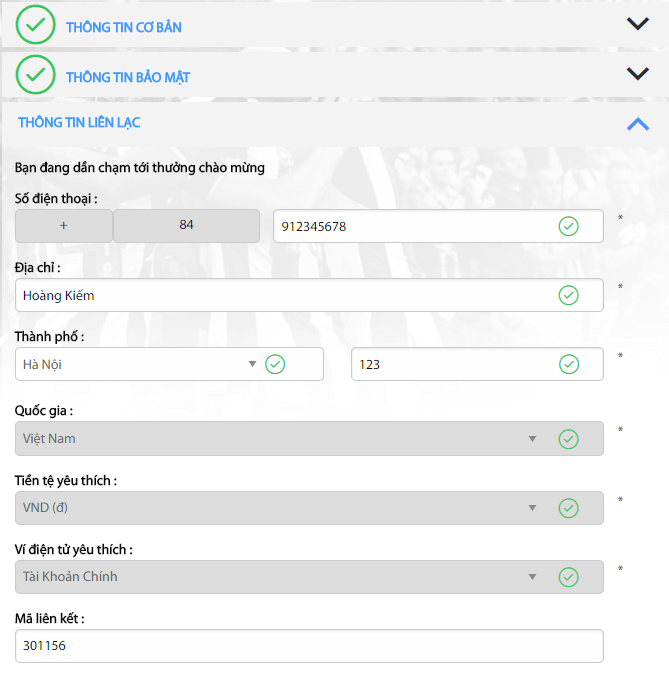
Task: Open the Quốc gia dropdown showing Việt Nam
Action: pyautogui.click(x=280, y=438)
